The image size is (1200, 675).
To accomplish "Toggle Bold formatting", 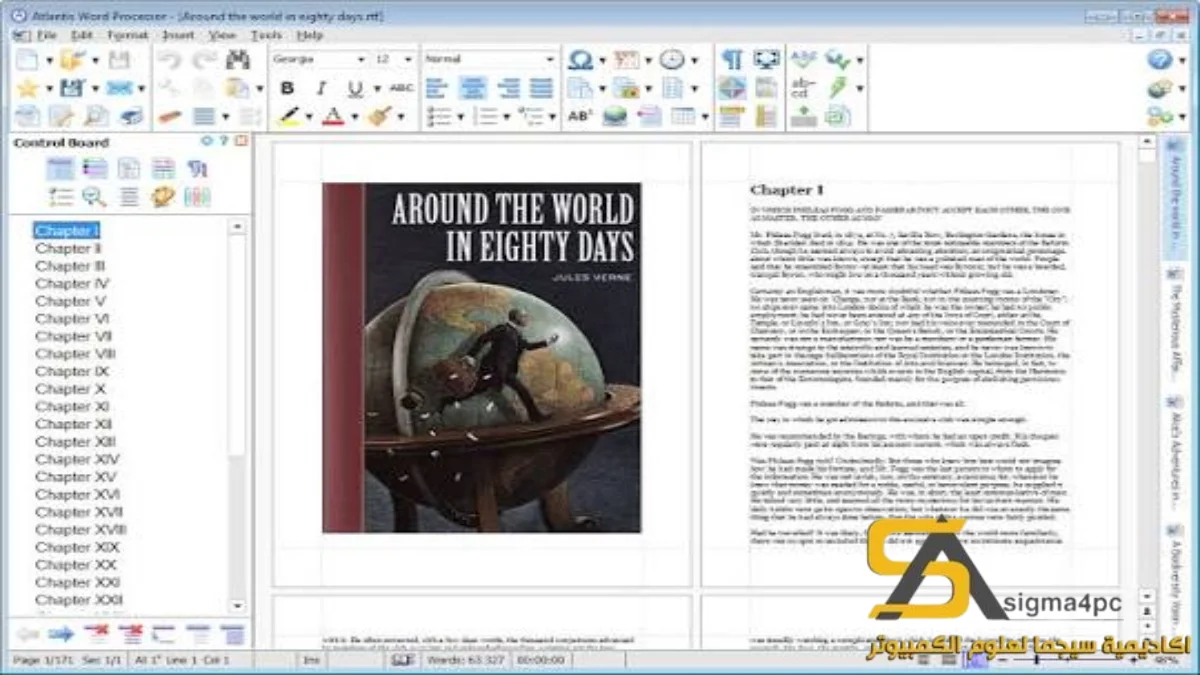I will pyautogui.click(x=288, y=88).
